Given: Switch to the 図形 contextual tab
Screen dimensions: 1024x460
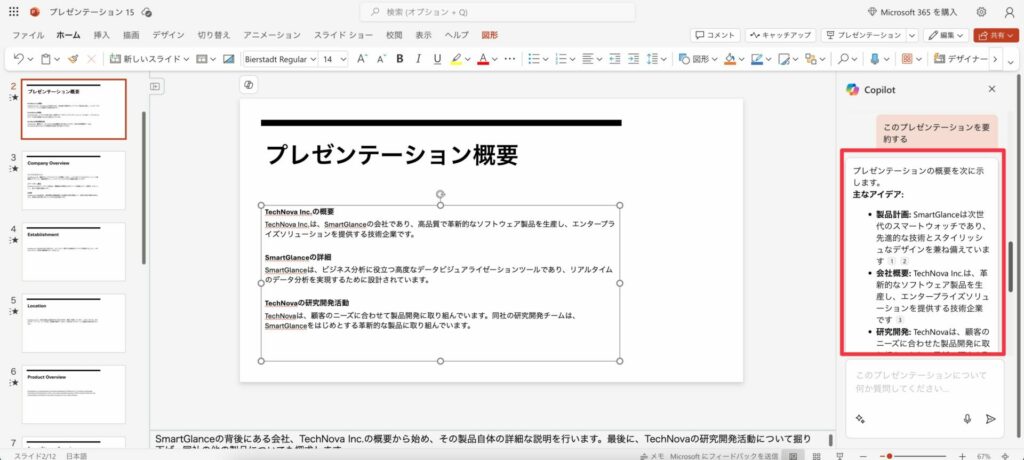Looking at the screenshot, I should [x=490, y=35].
